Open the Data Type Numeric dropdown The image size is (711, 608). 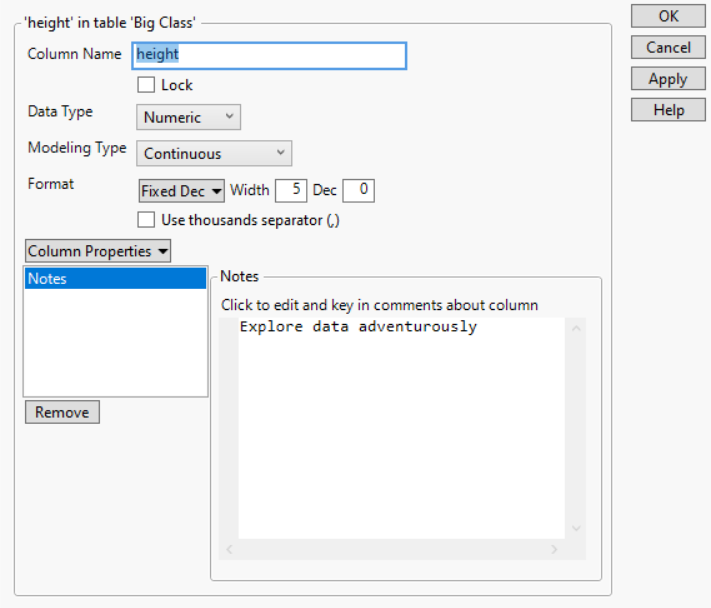[188, 117]
